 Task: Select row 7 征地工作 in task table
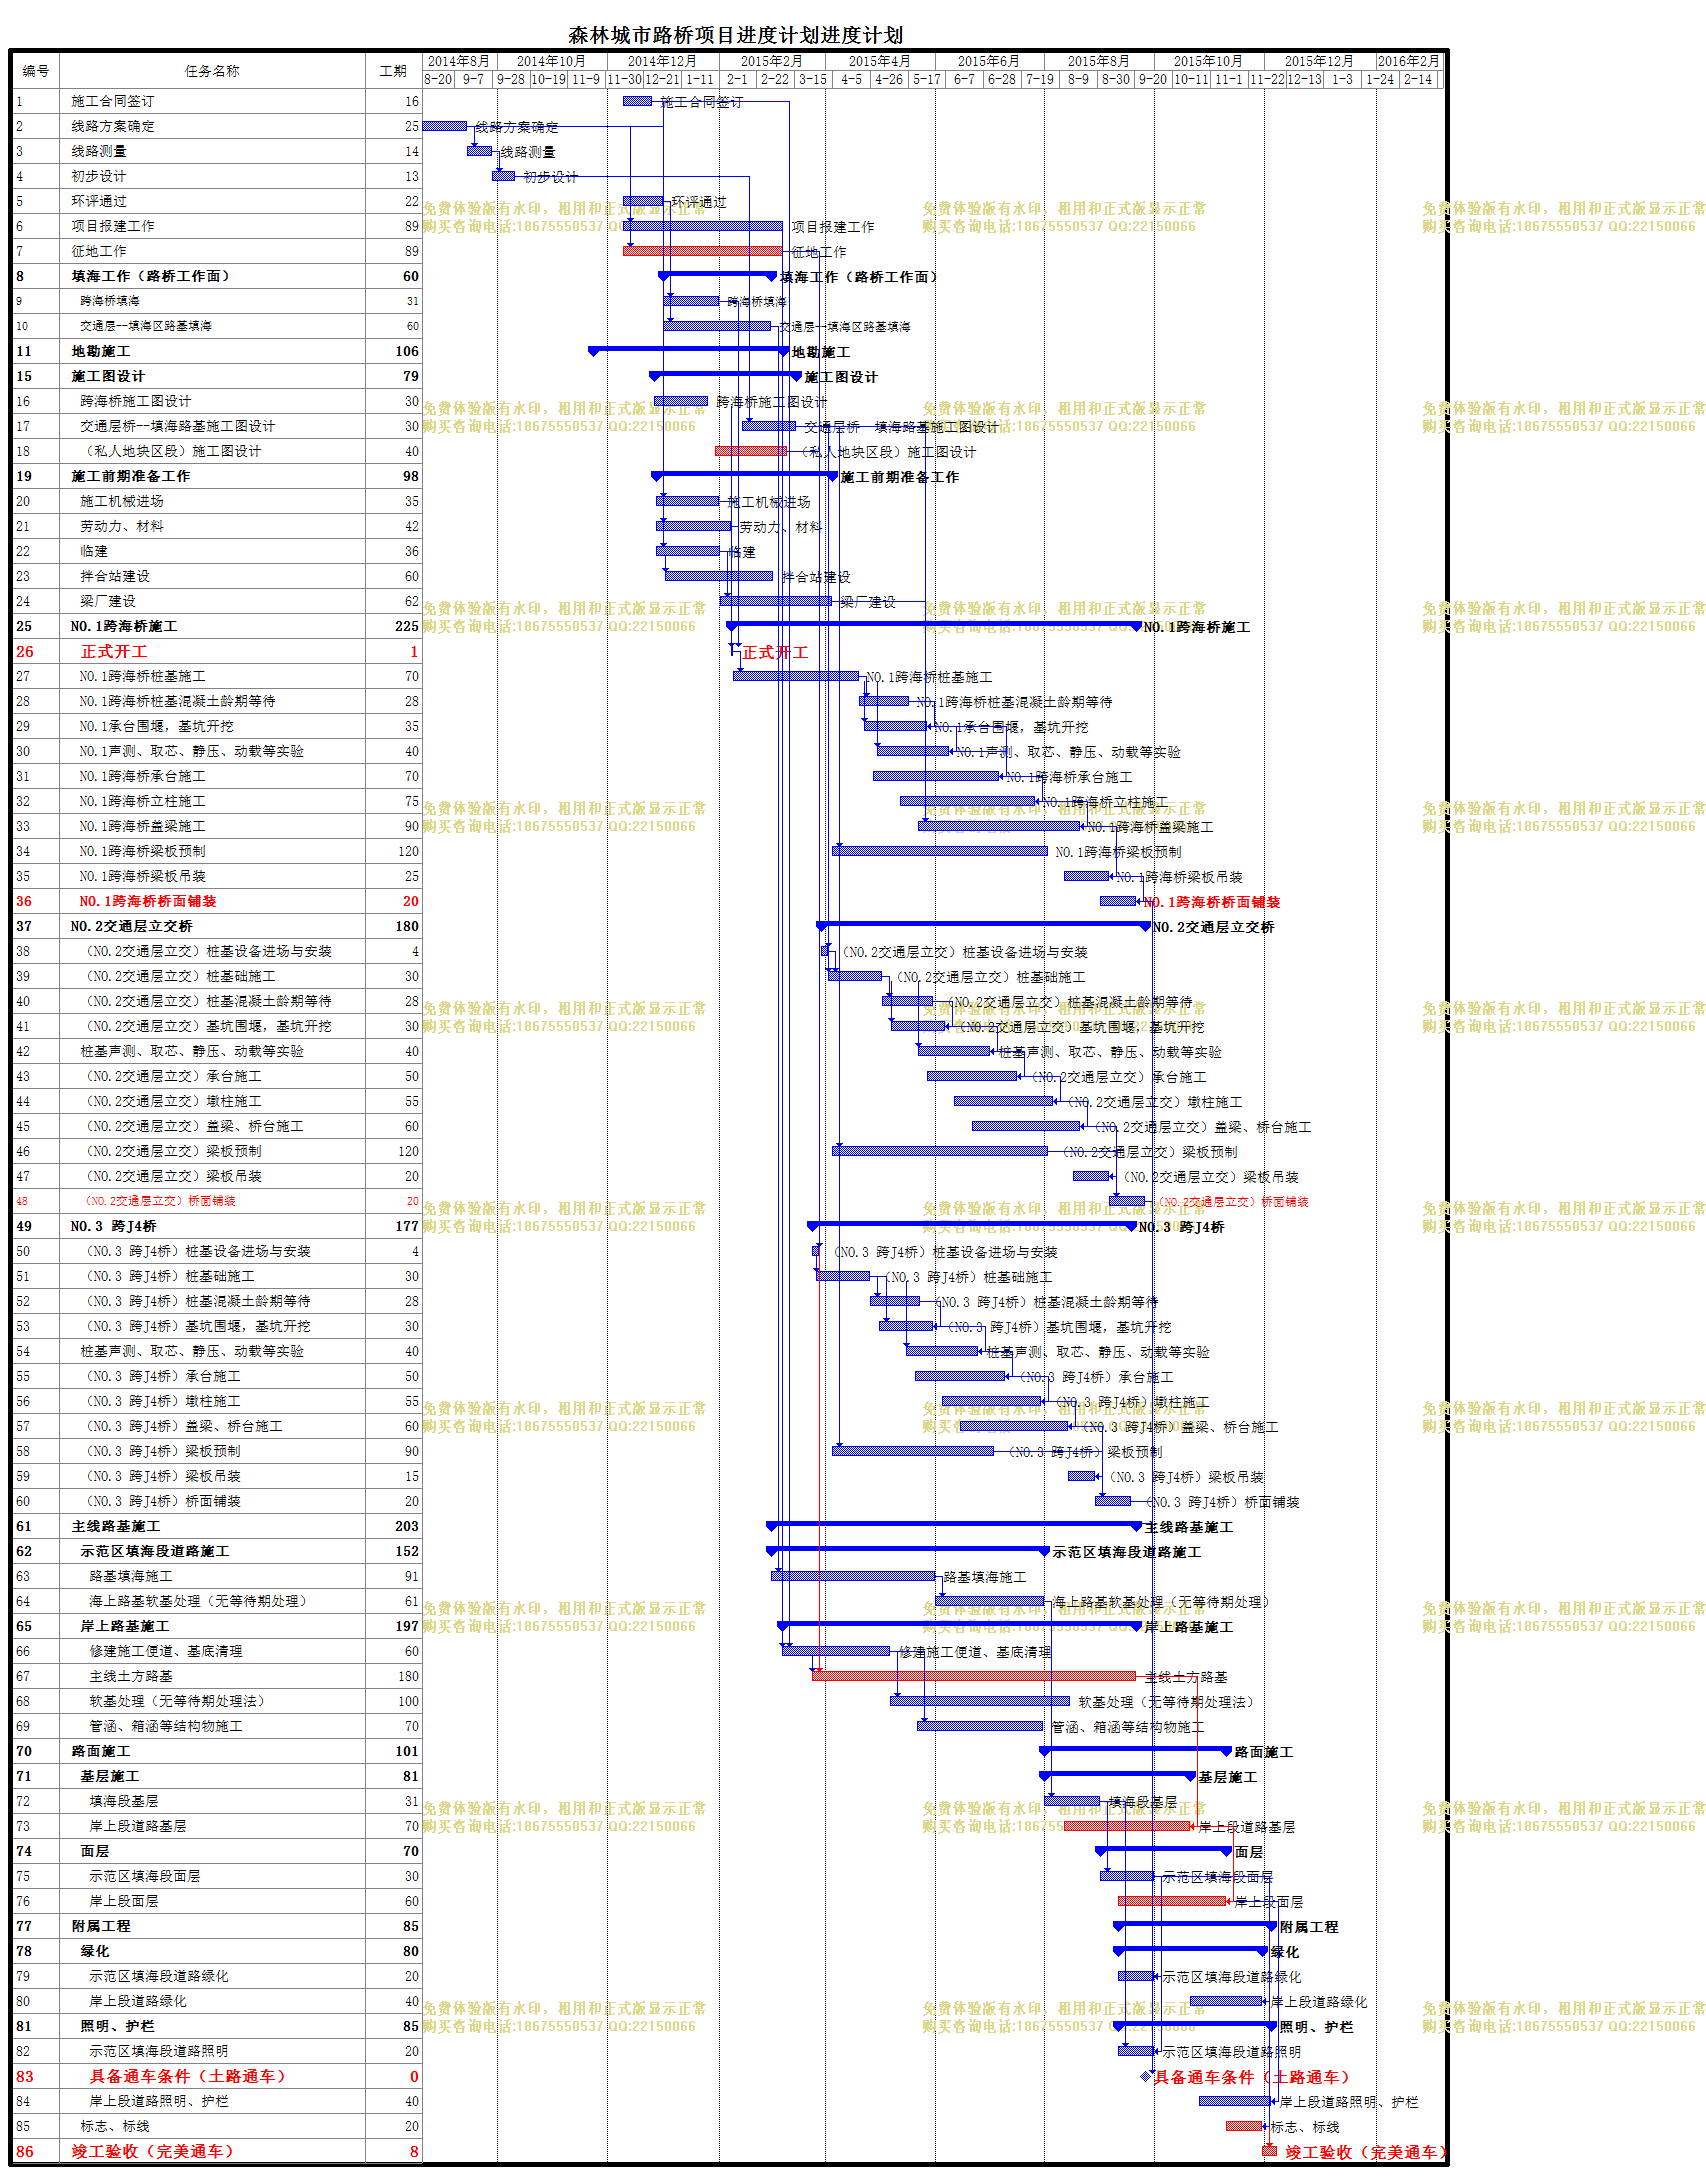pos(217,251)
